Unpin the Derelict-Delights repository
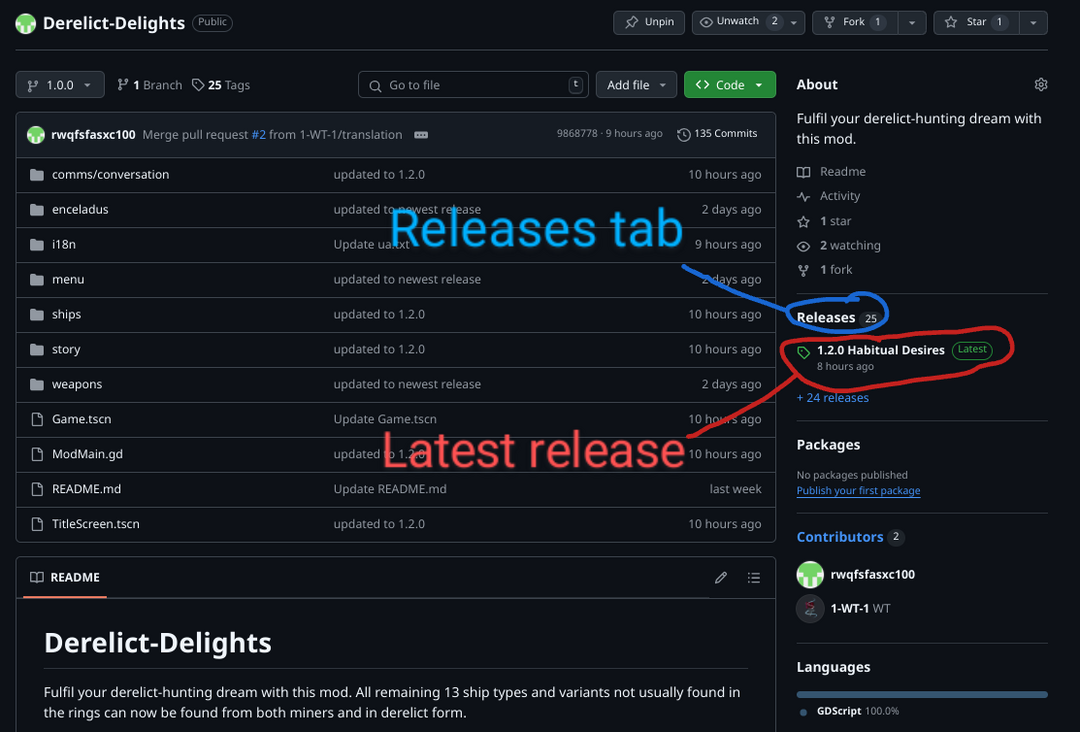1080x732 pixels. click(x=649, y=22)
